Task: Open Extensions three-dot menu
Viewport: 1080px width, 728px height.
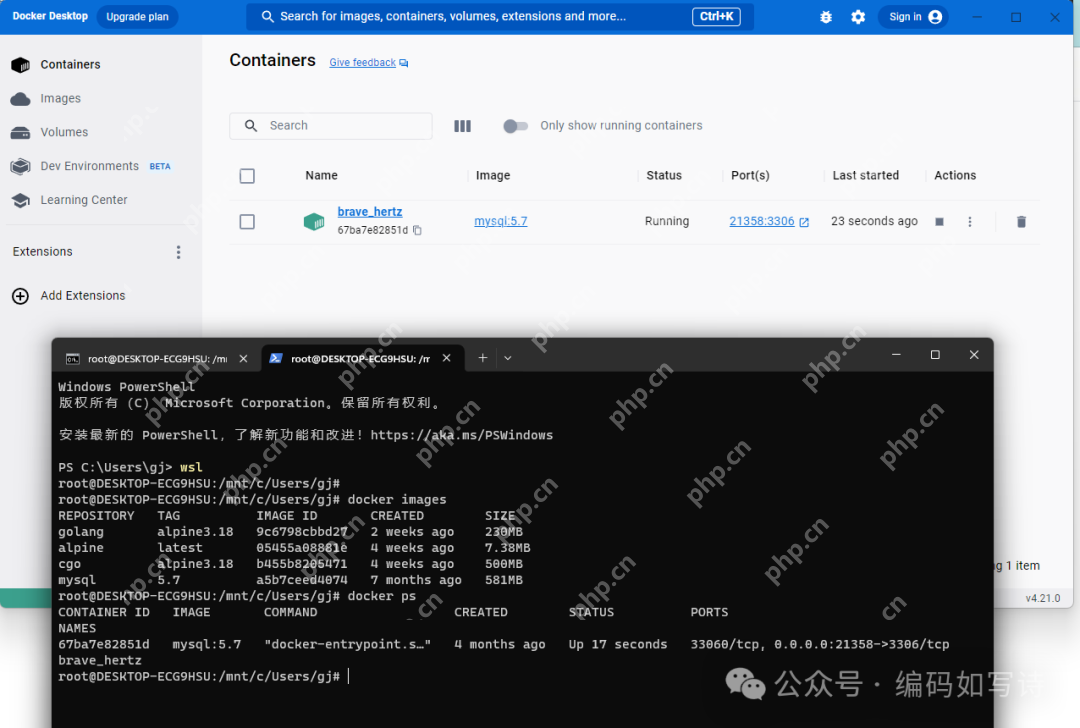Action: tap(178, 252)
